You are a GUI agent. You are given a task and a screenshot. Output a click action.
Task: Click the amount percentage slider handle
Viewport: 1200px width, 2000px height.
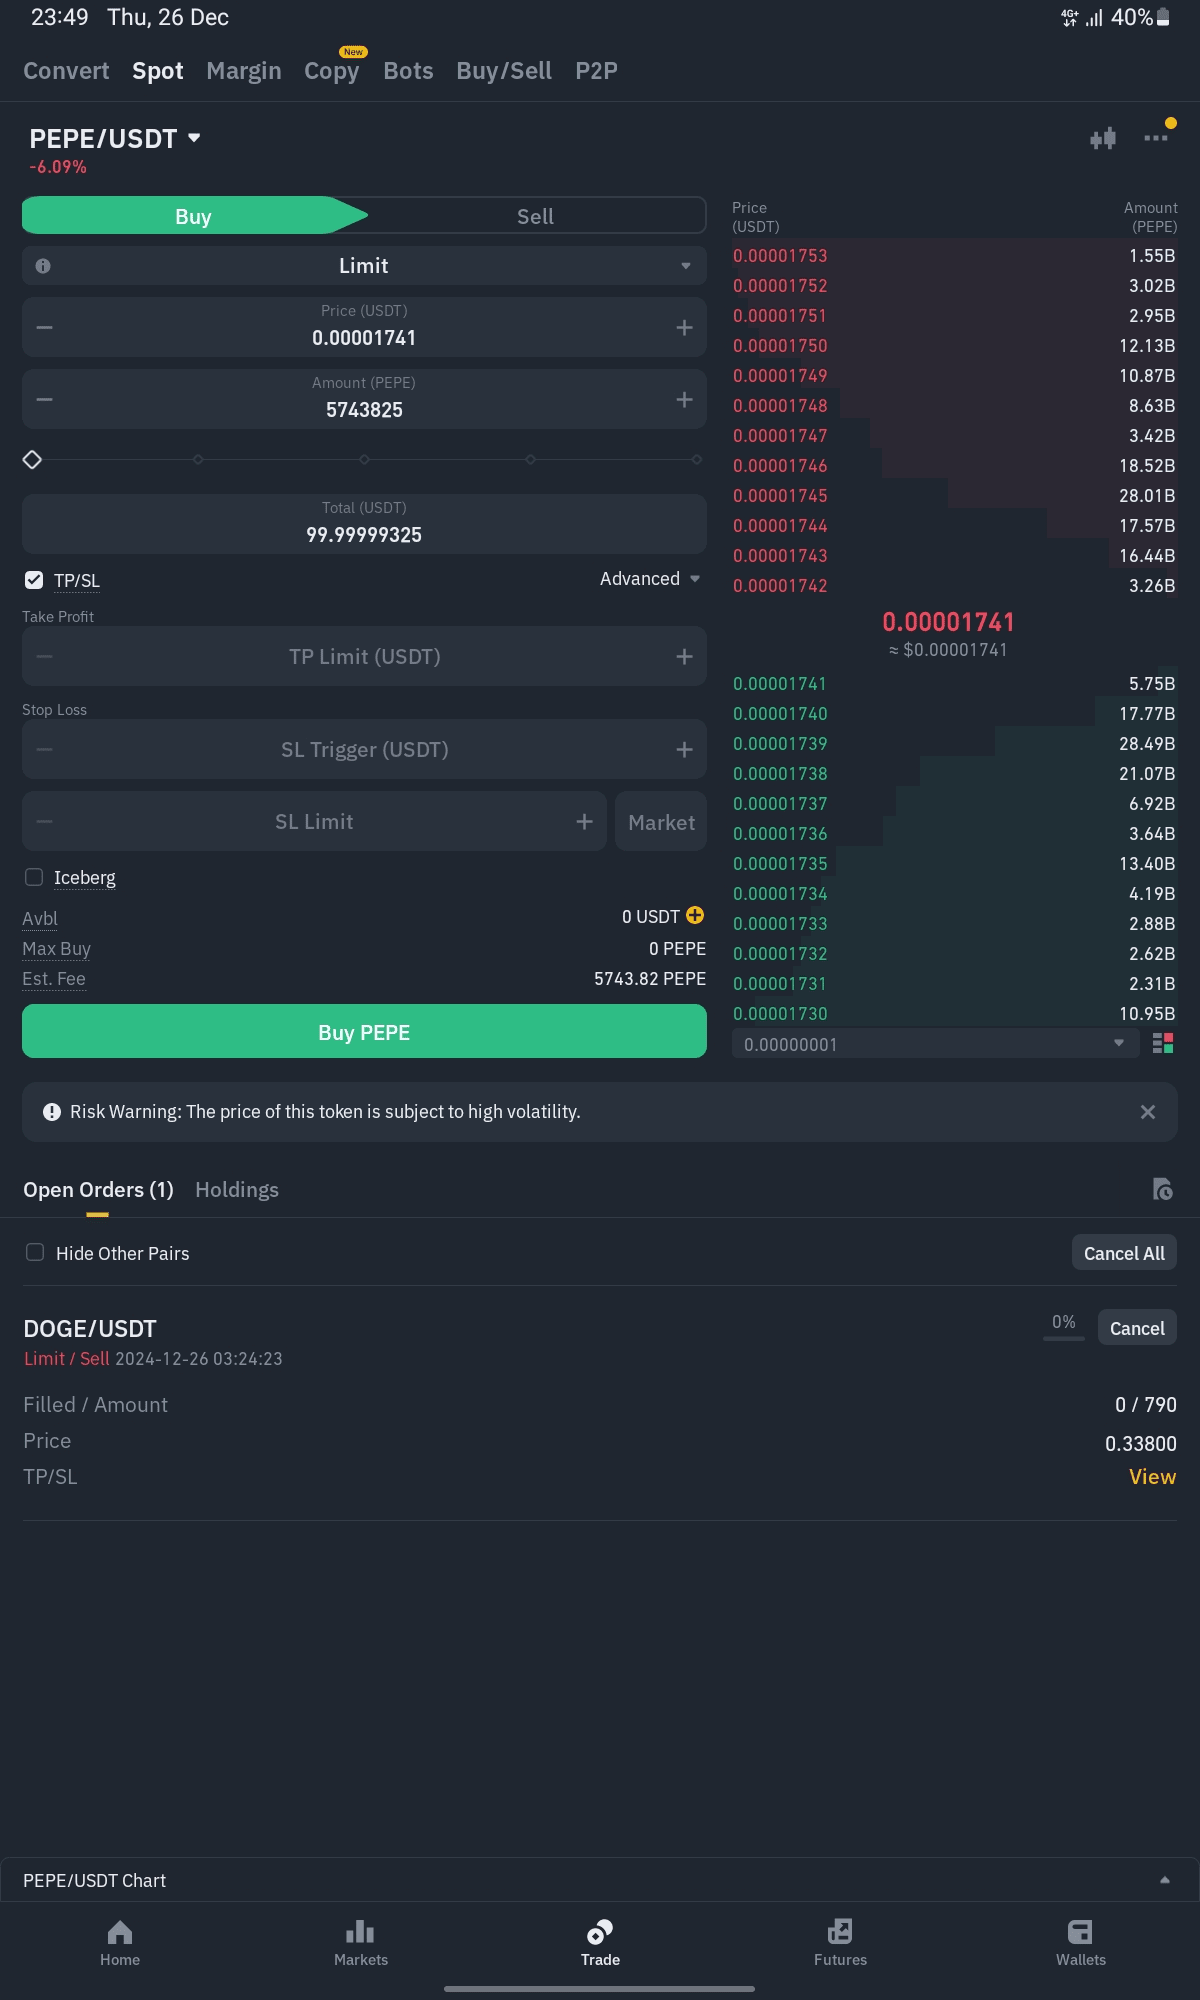tap(33, 460)
